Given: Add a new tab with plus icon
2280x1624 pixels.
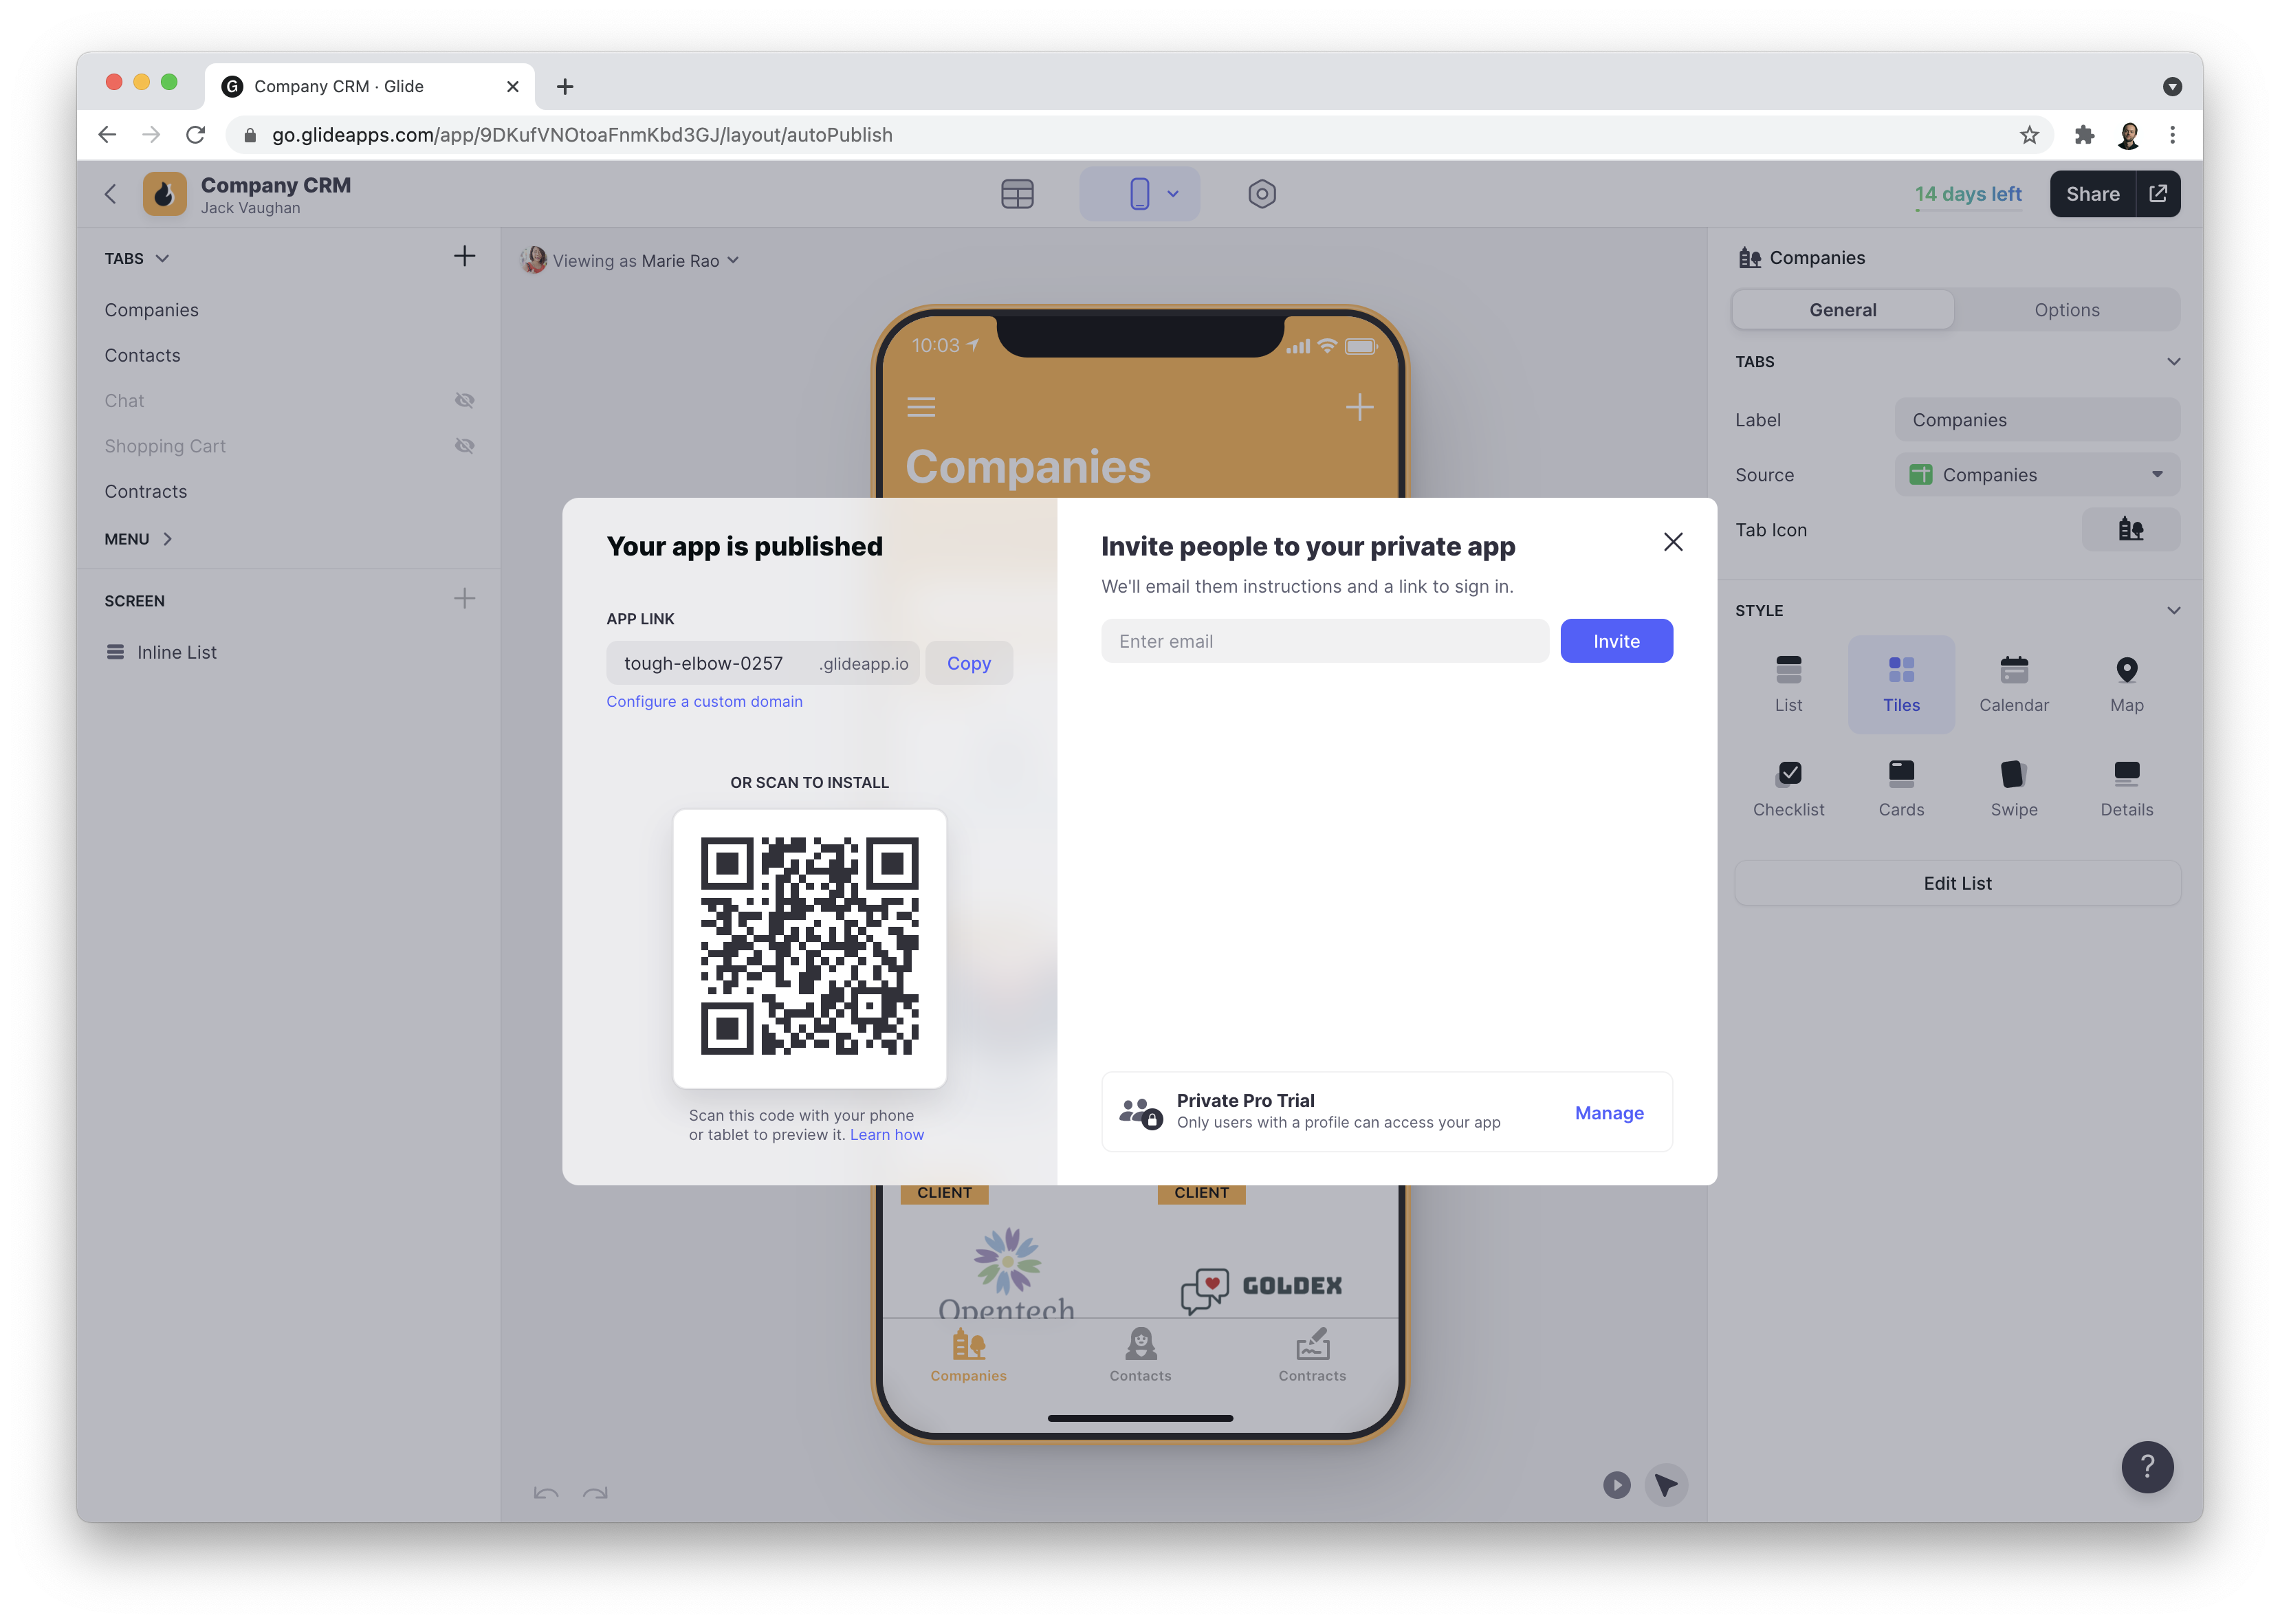Looking at the screenshot, I should pyautogui.click(x=464, y=257).
